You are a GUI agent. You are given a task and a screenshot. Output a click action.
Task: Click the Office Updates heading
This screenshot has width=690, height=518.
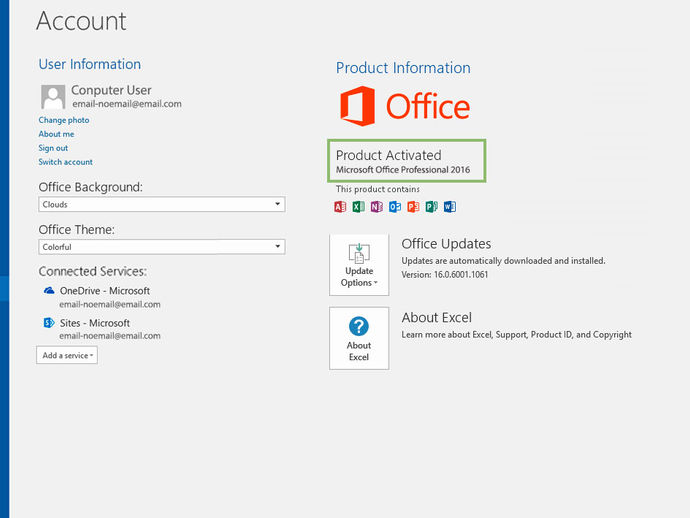[446, 244]
